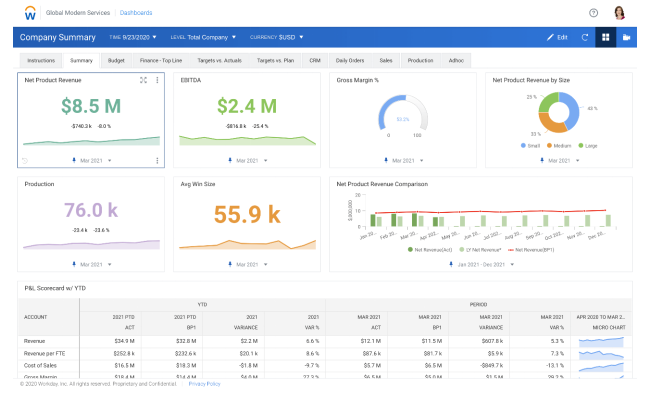This screenshot has height=393, width=647.
Task: Click the ACCOUNT column header
Action: [x=49, y=317]
